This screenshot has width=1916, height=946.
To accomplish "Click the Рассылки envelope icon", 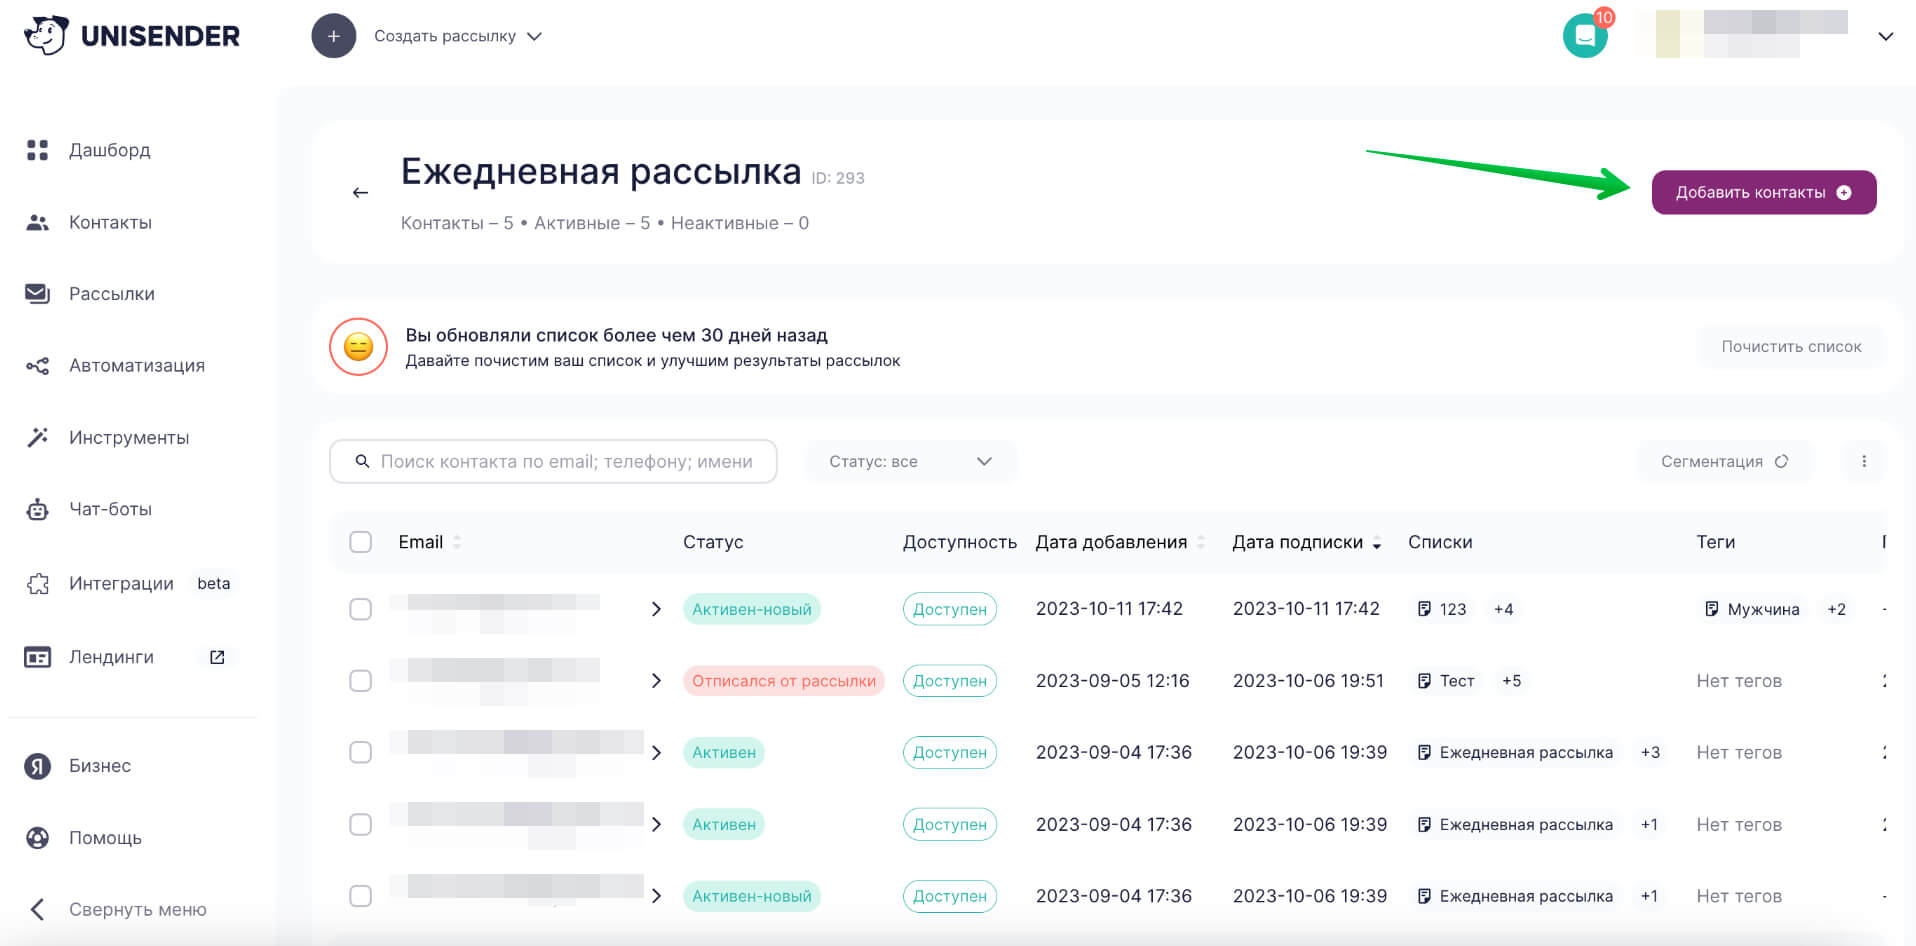I will [x=37, y=293].
